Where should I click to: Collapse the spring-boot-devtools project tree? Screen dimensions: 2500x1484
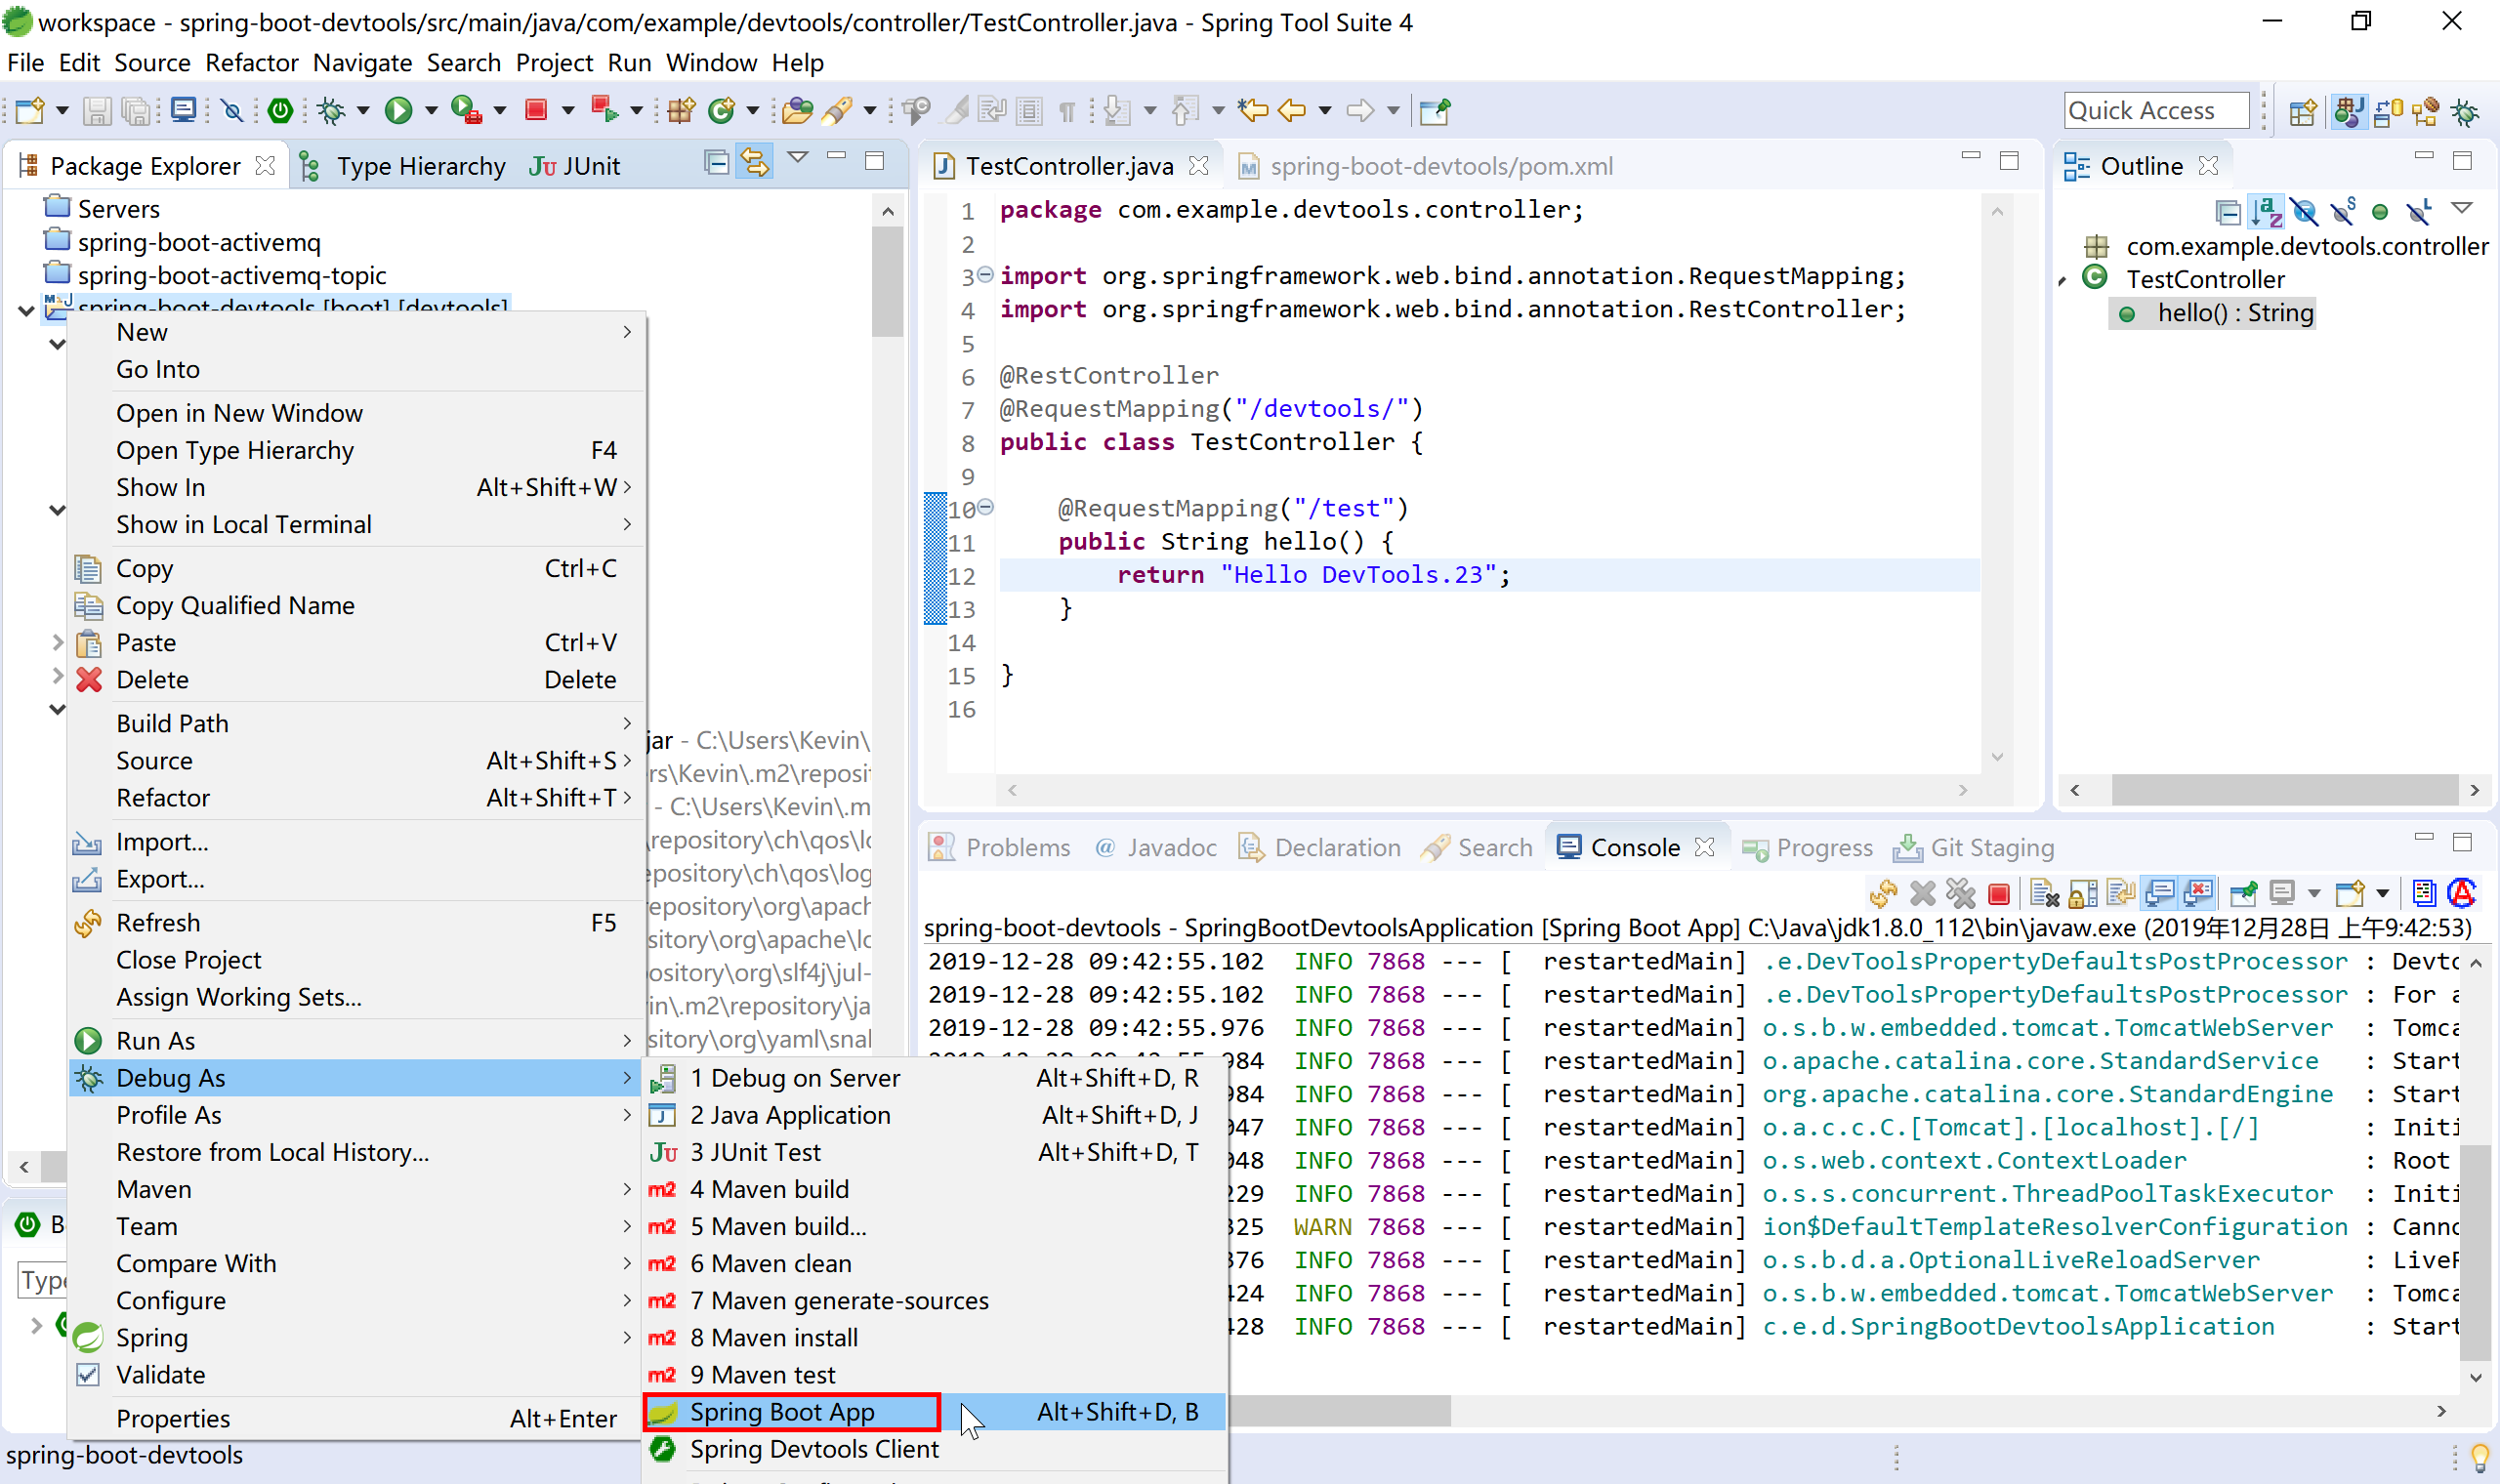(x=27, y=310)
